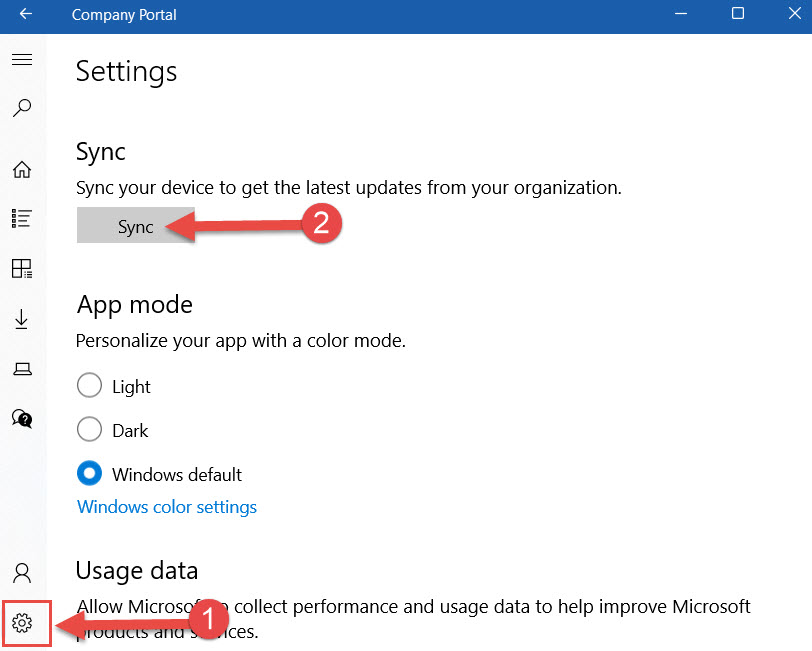Screen dimensions: 812x651
Task: View your Devices from the sidebar
Action: (x=22, y=368)
